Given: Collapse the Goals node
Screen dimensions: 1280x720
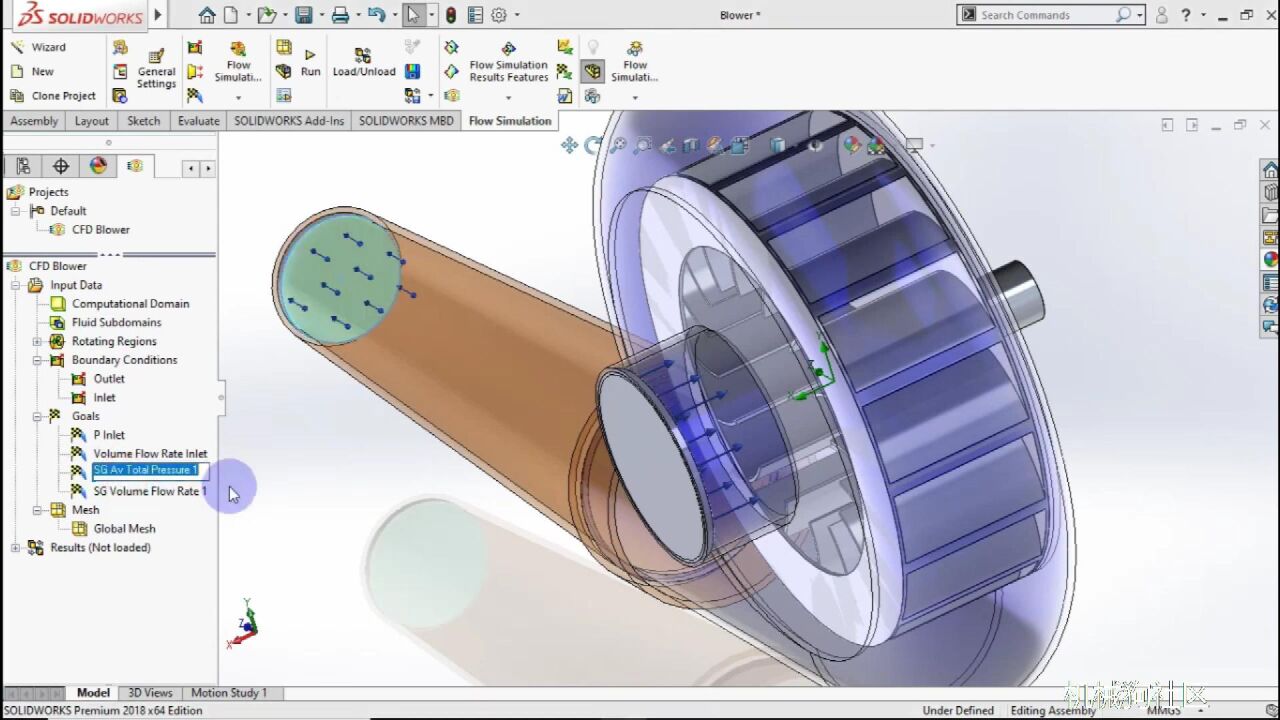Looking at the screenshot, I should (37, 416).
